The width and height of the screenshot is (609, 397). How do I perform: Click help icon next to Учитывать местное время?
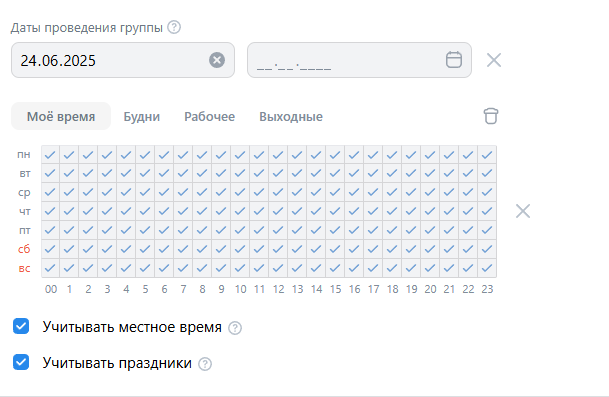coord(235,328)
